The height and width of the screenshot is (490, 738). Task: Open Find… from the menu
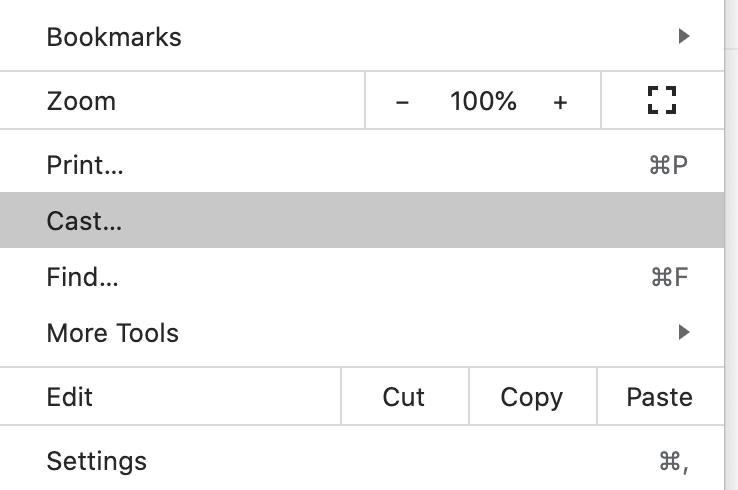[x=82, y=276]
